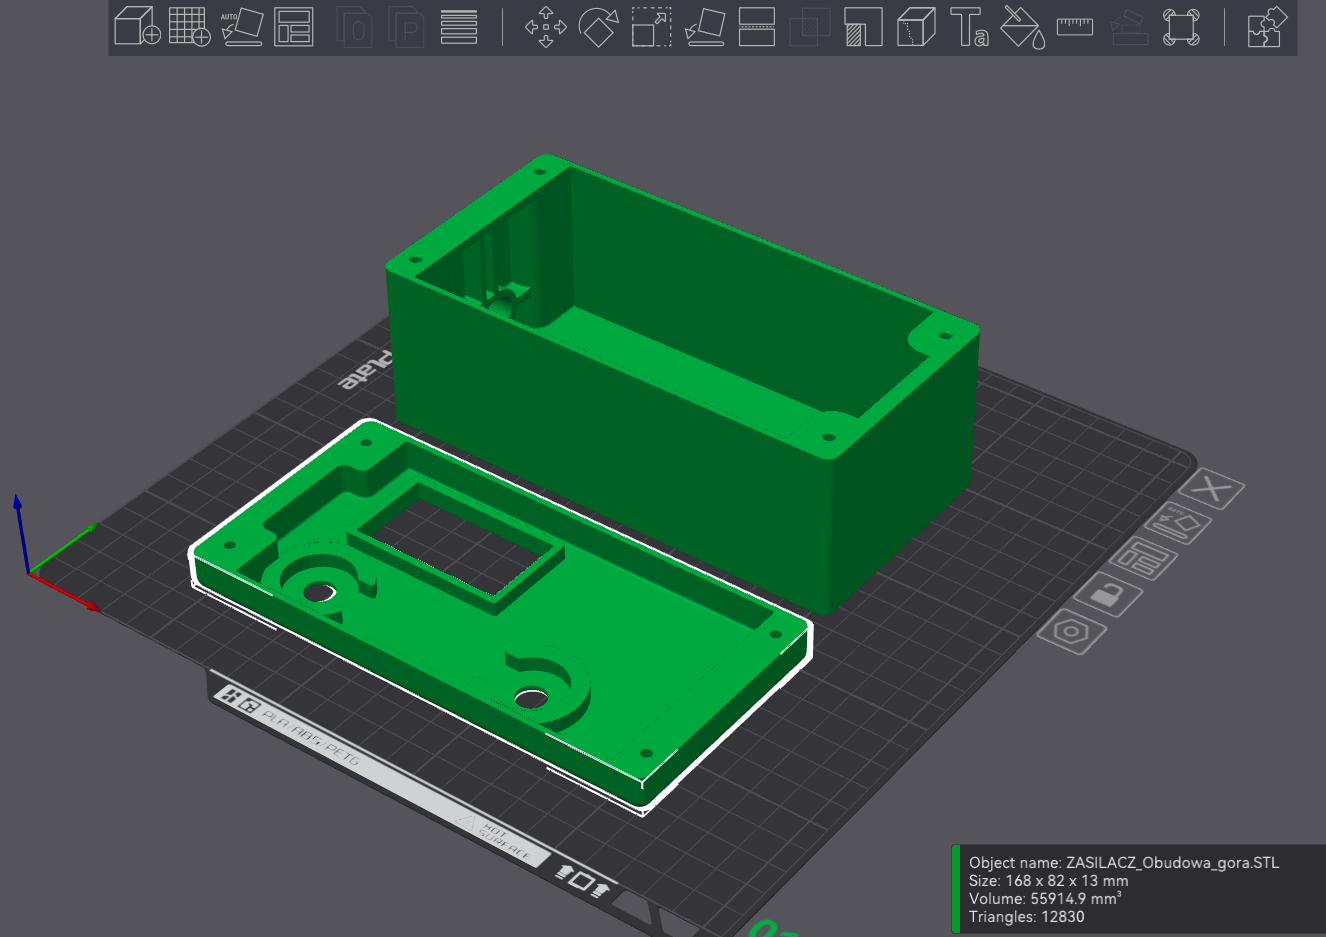Open the Brim ears tool

1181,27
